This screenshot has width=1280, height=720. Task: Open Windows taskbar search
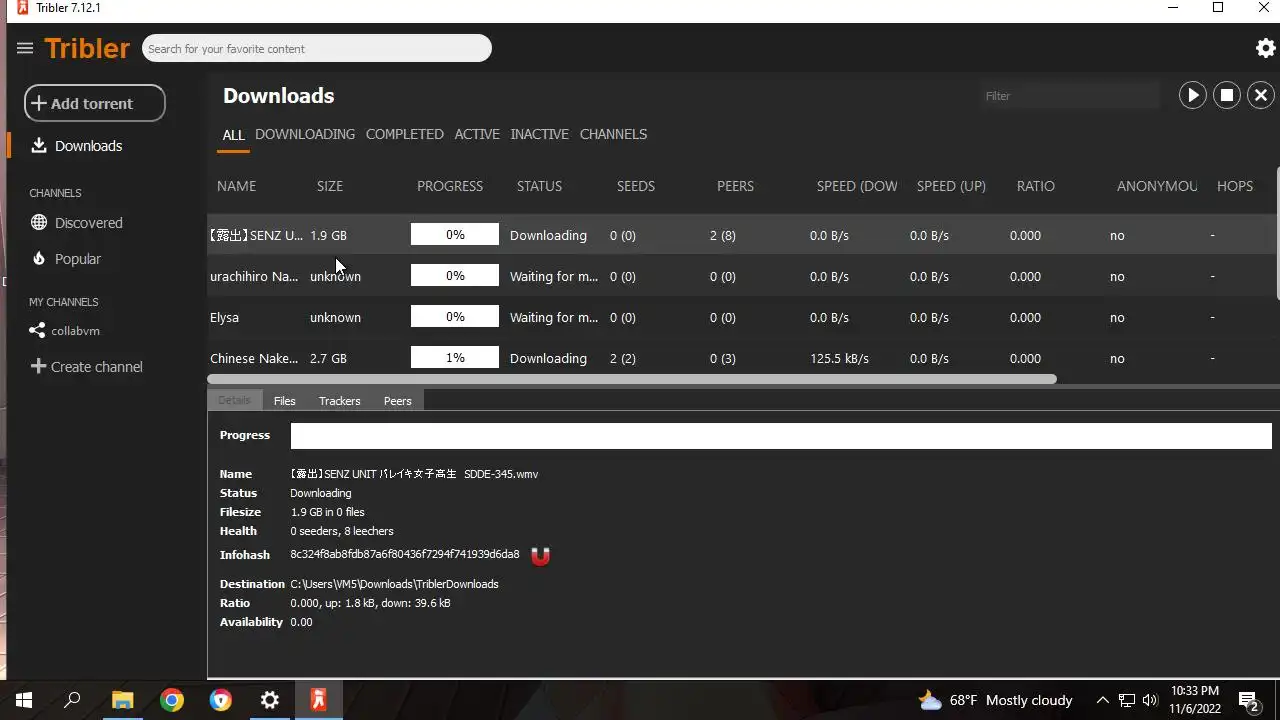(x=72, y=700)
